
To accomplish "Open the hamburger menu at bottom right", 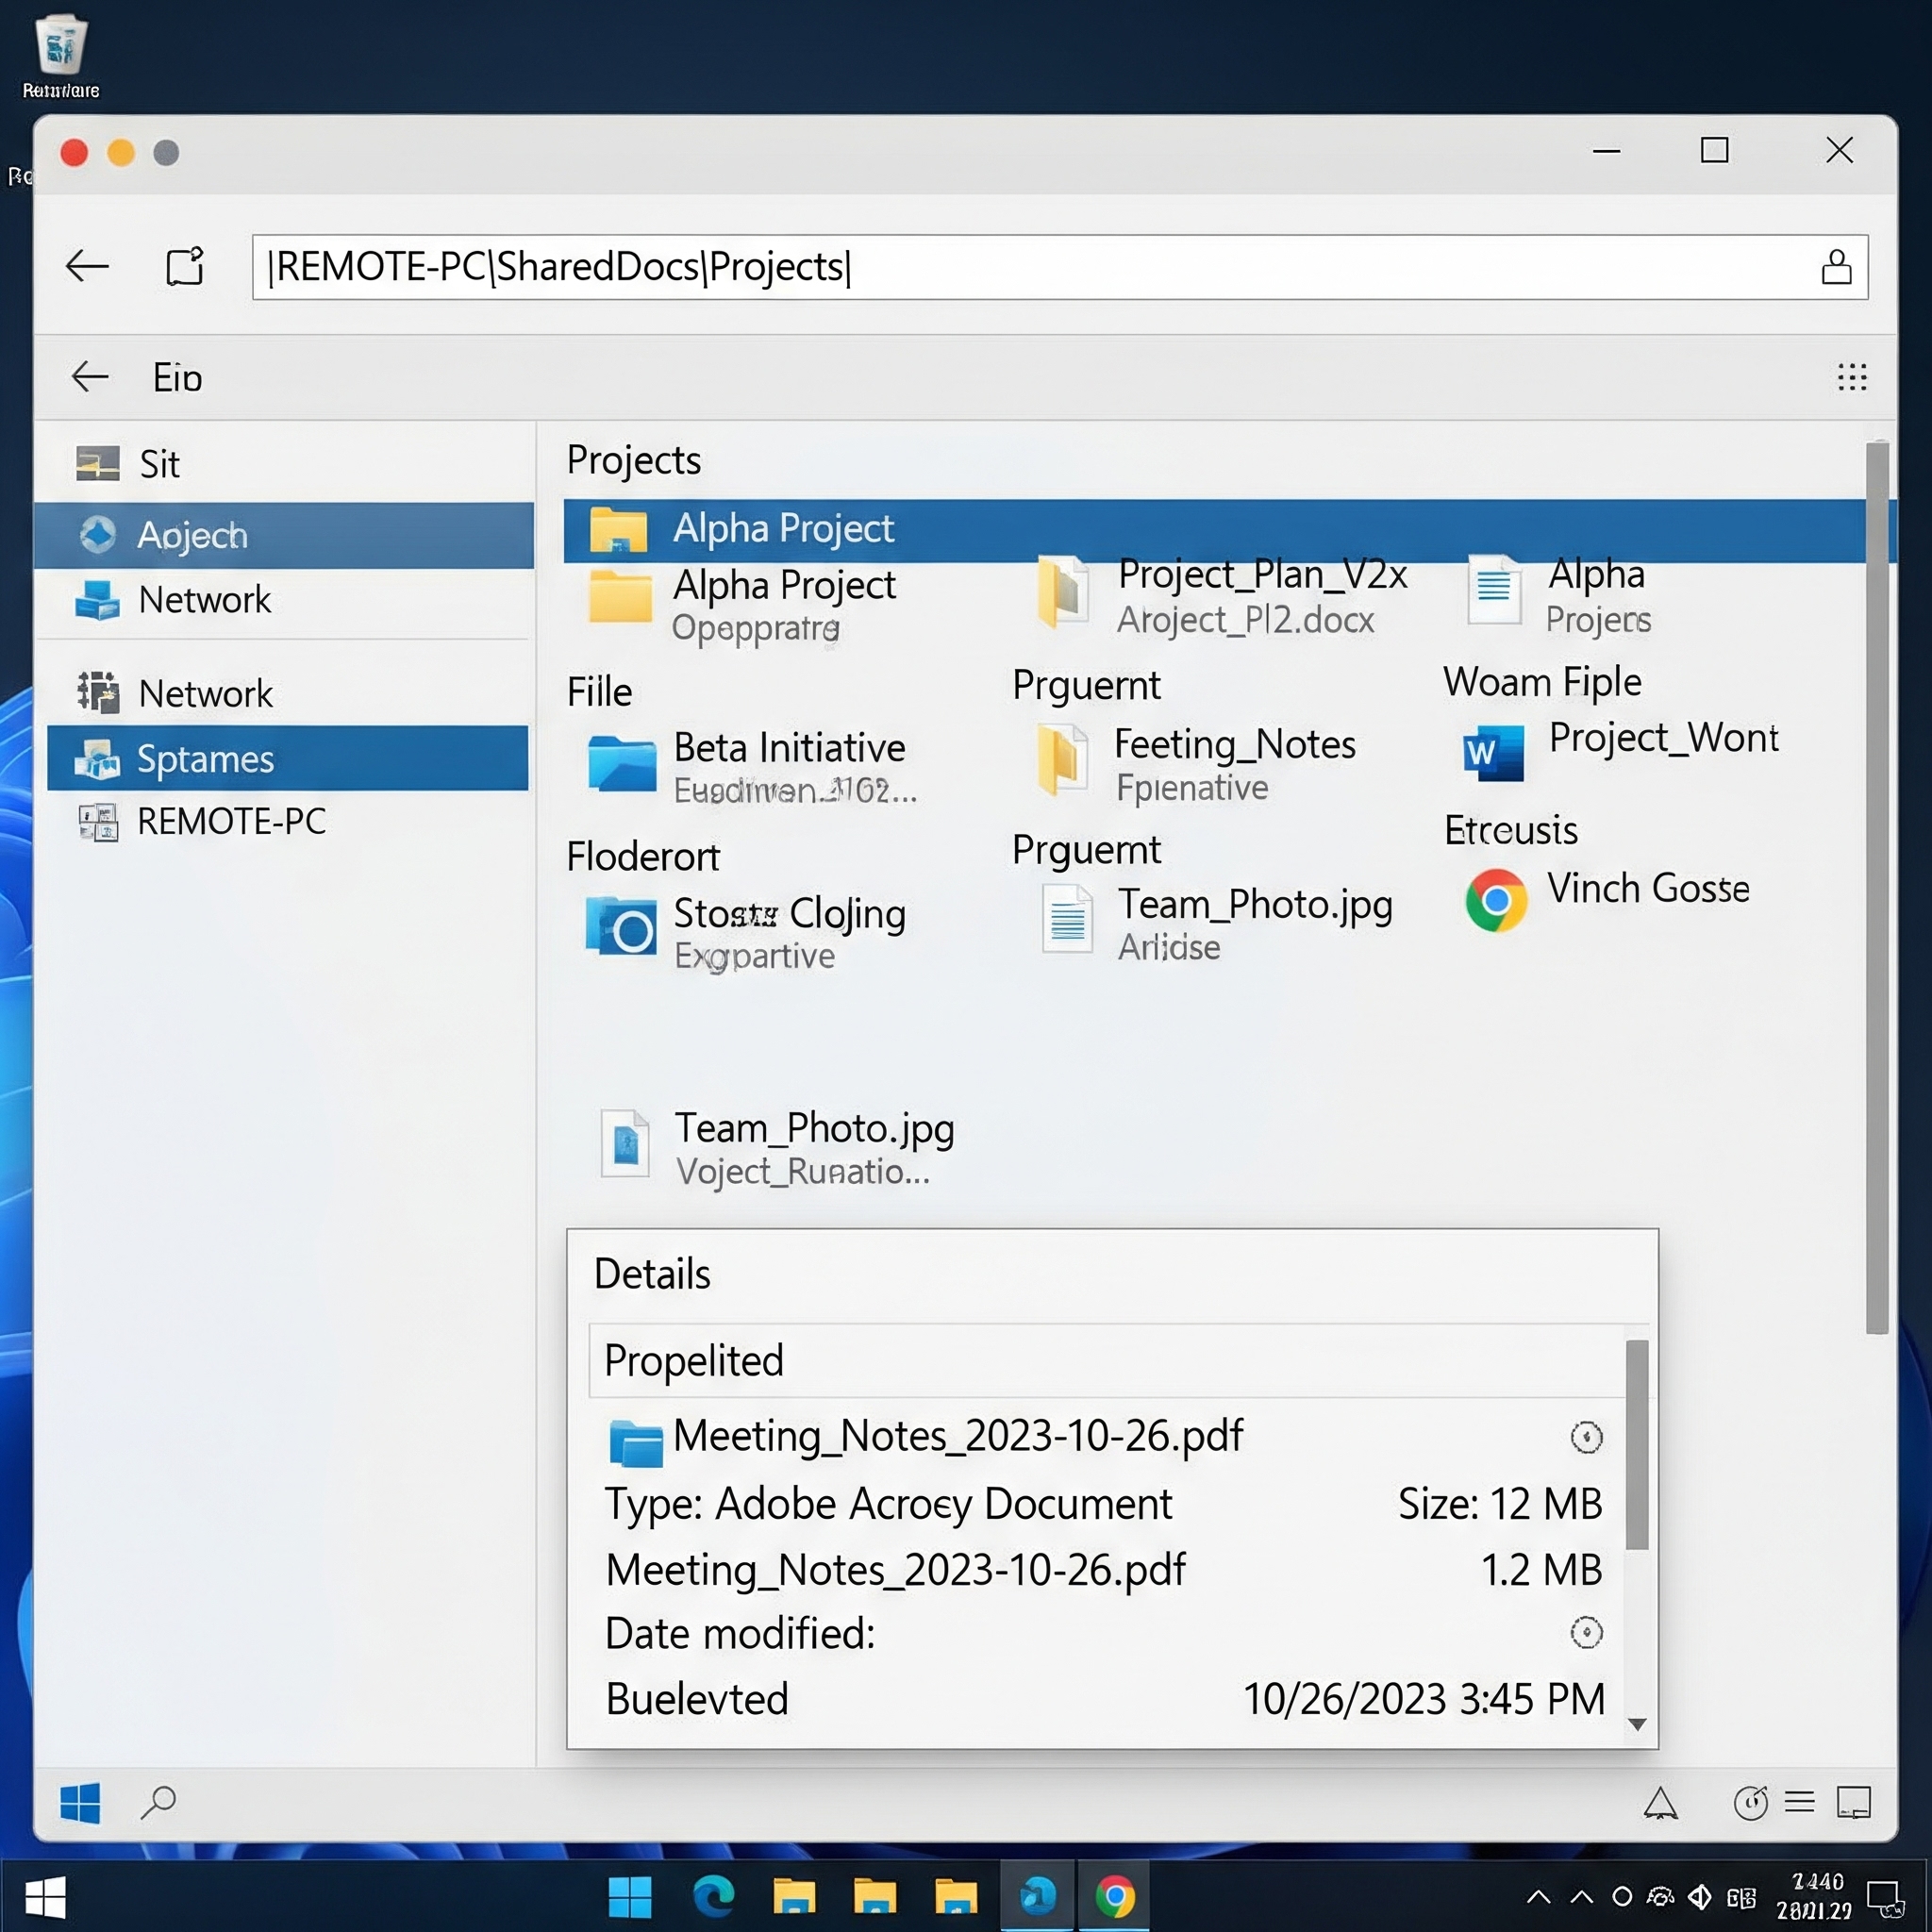I will click(1801, 1803).
